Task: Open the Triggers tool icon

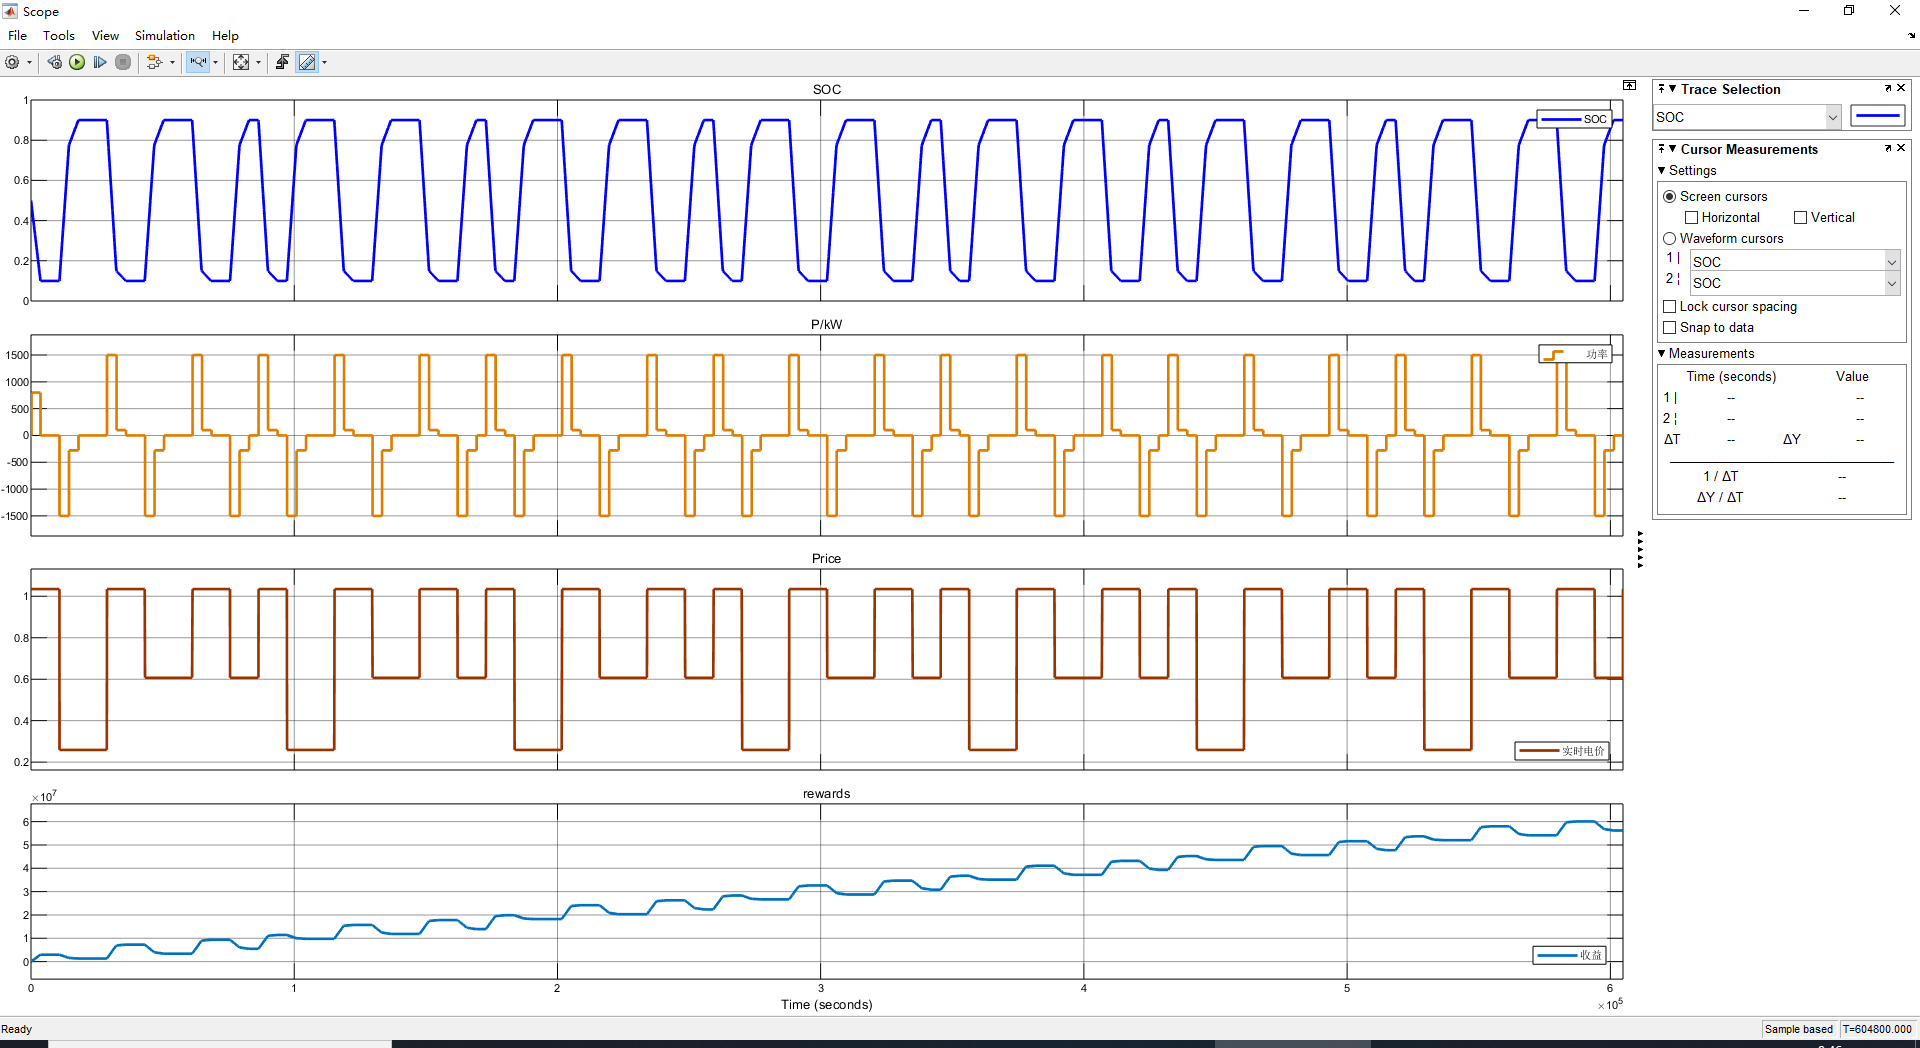Action: pos(282,62)
